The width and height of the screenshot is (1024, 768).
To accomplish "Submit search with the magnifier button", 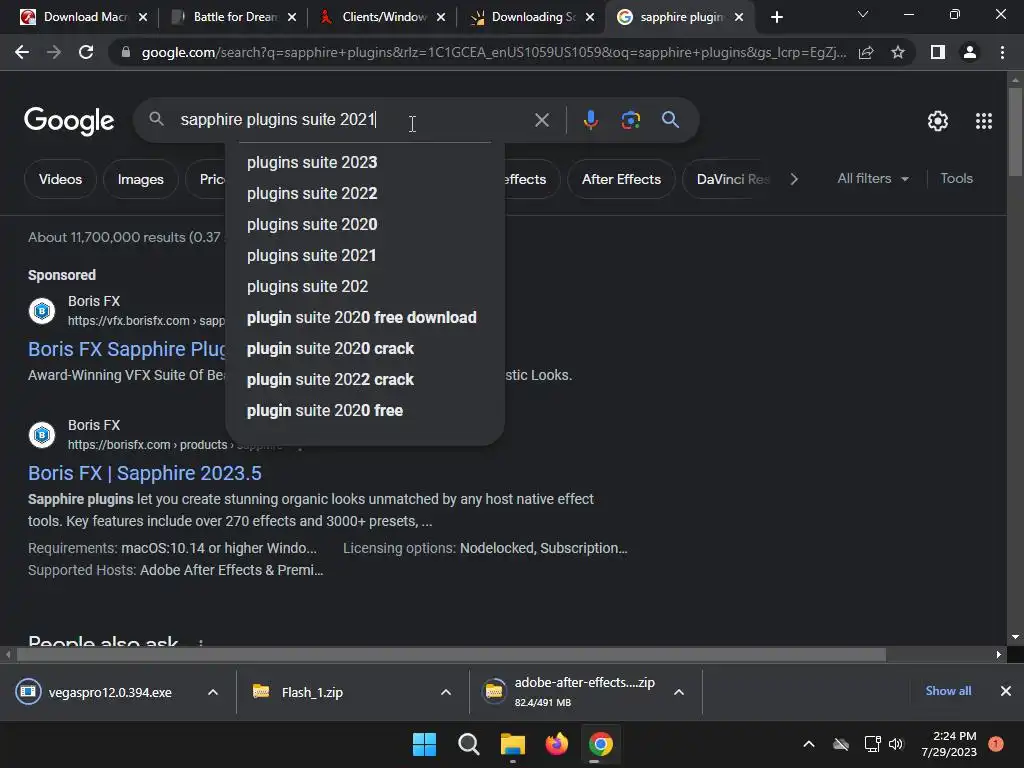I will (x=670, y=120).
